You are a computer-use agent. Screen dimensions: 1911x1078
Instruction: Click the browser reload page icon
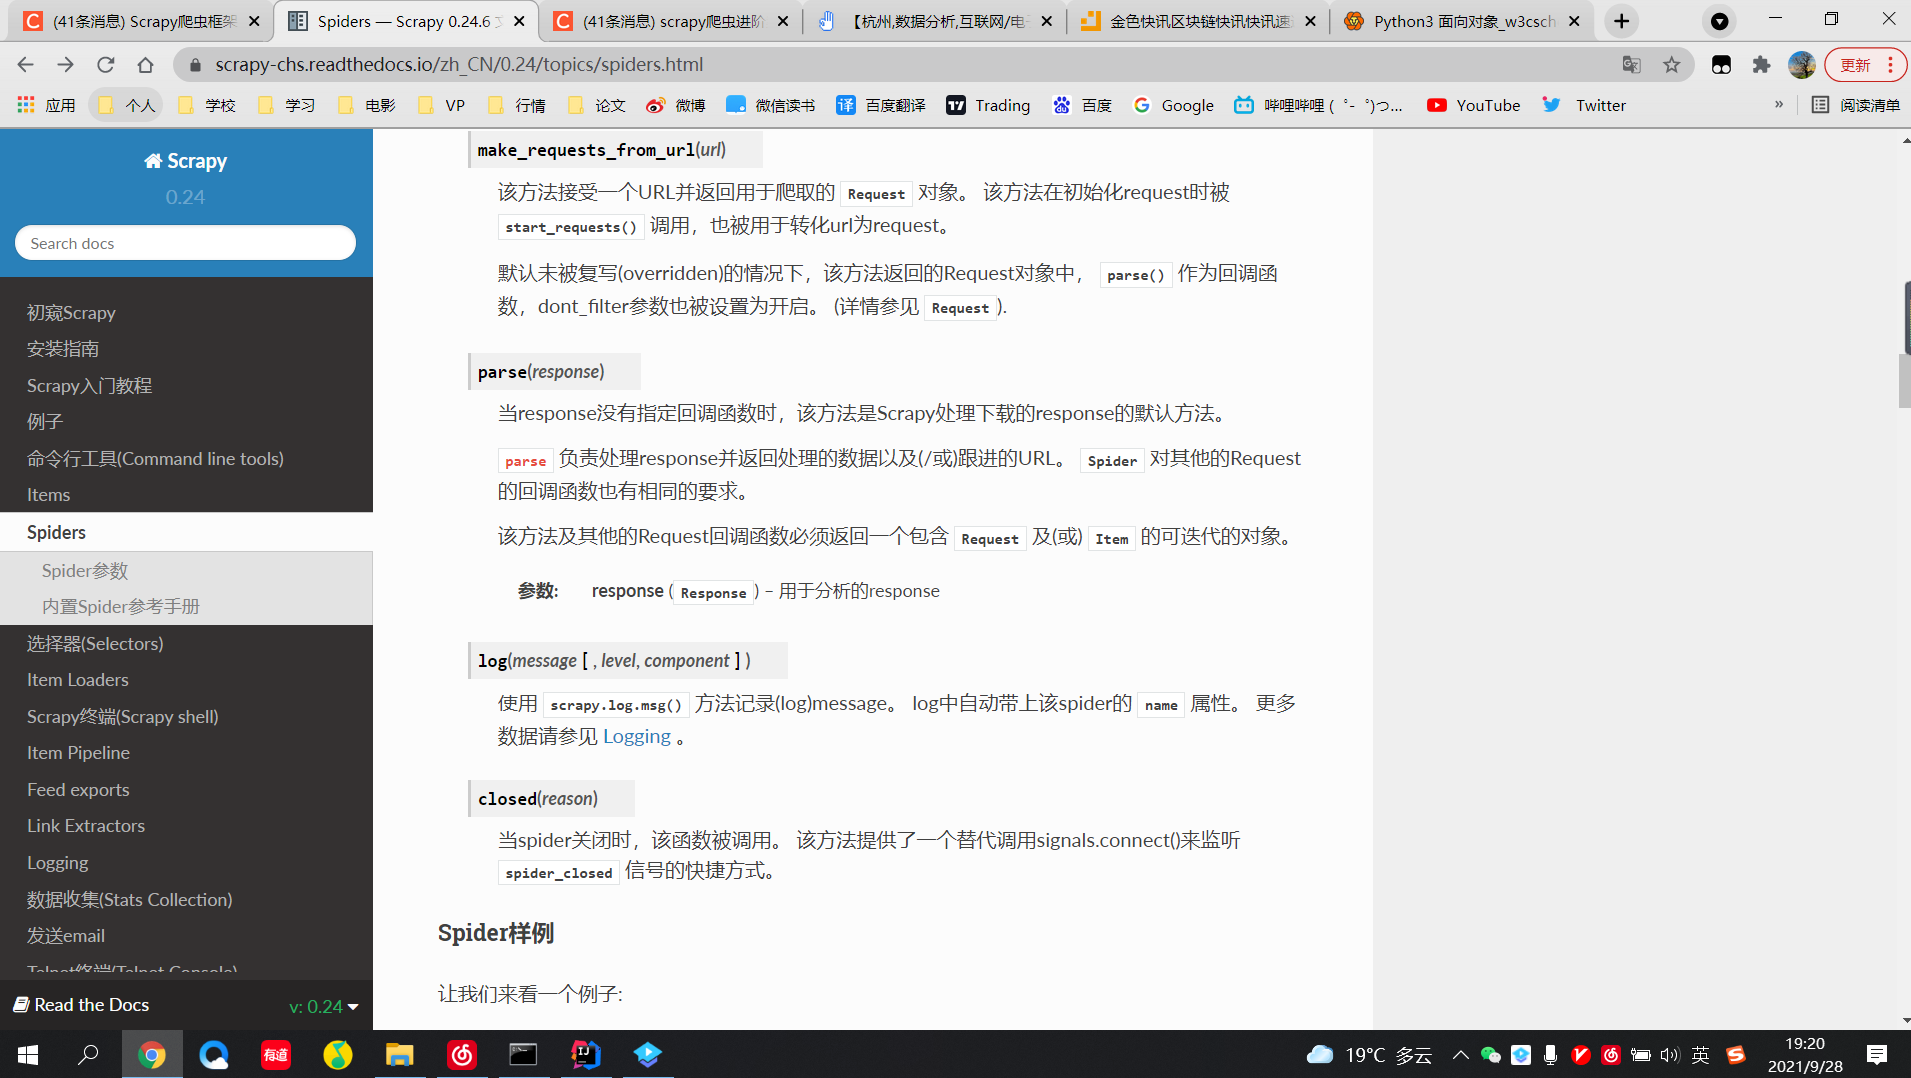(105, 65)
